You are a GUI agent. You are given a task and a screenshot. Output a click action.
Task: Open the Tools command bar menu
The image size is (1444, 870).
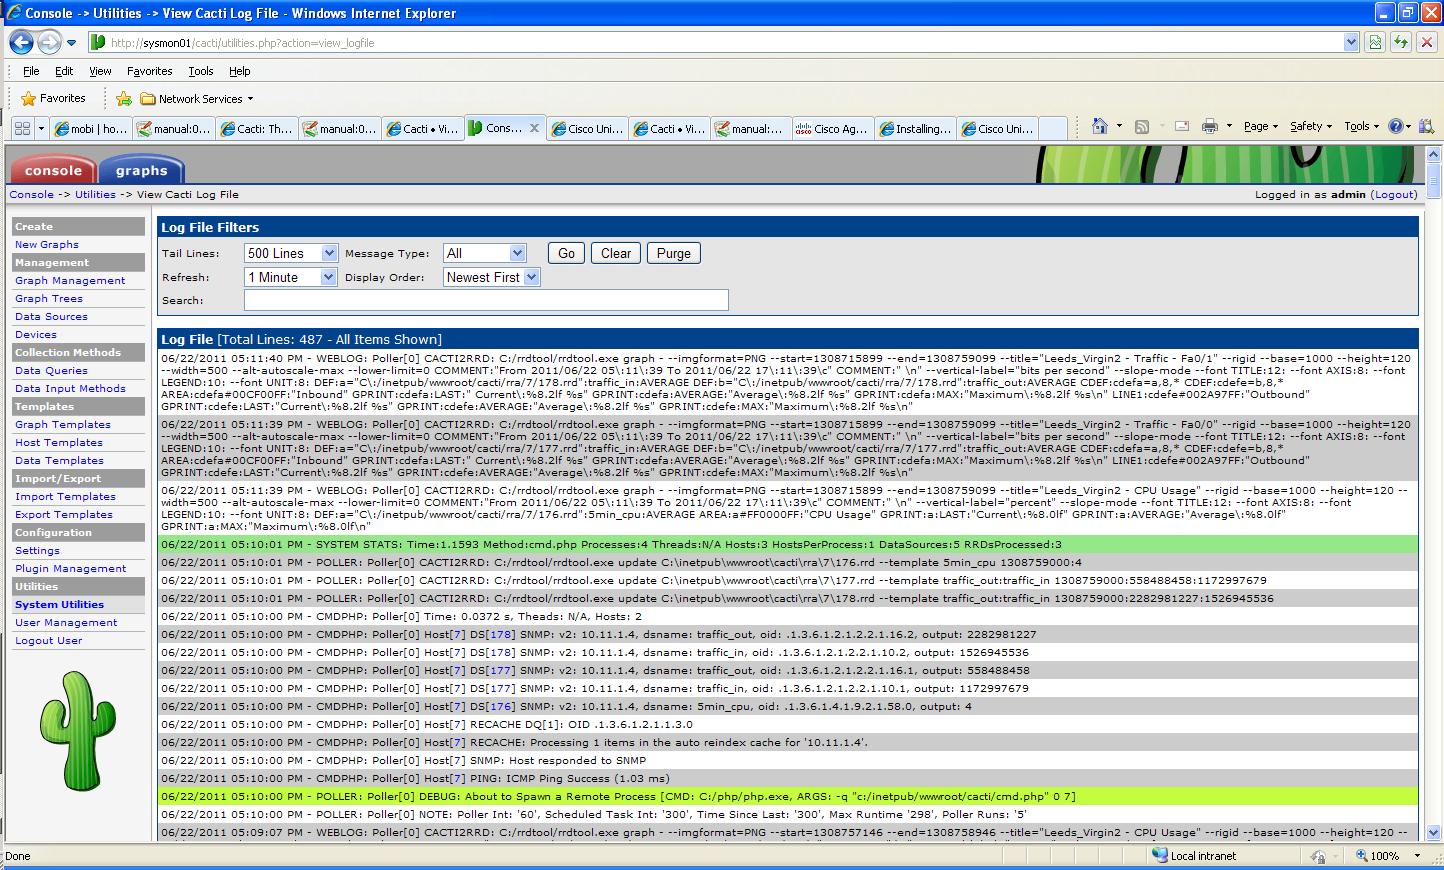1362,126
